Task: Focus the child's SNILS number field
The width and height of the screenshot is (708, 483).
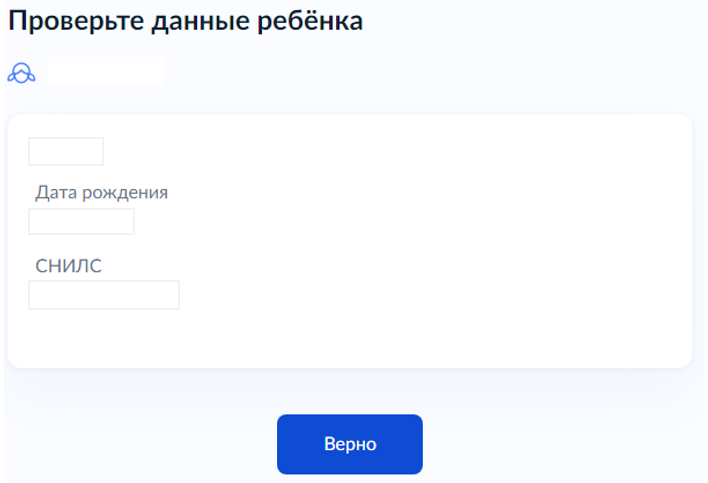Action: (104, 295)
